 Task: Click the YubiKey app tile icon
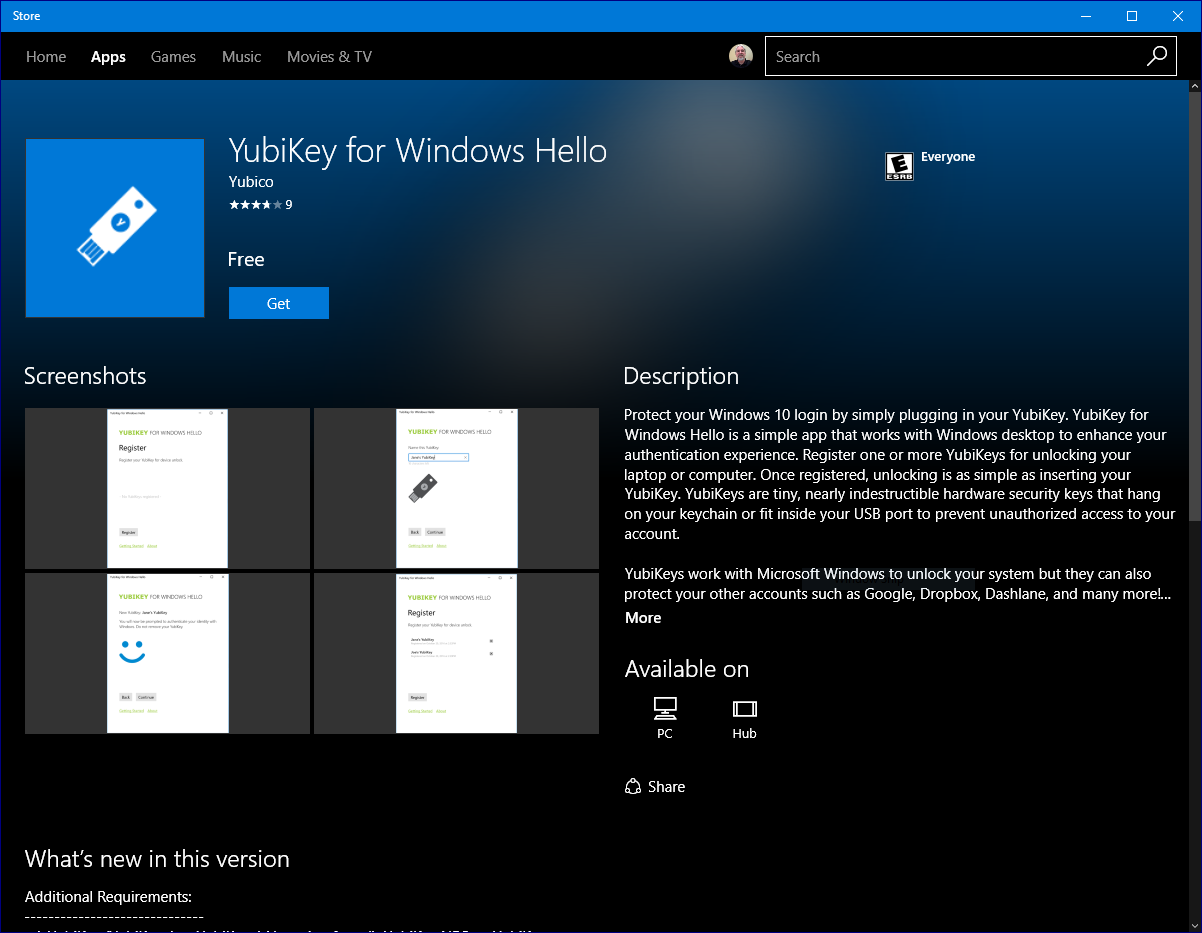(115, 229)
